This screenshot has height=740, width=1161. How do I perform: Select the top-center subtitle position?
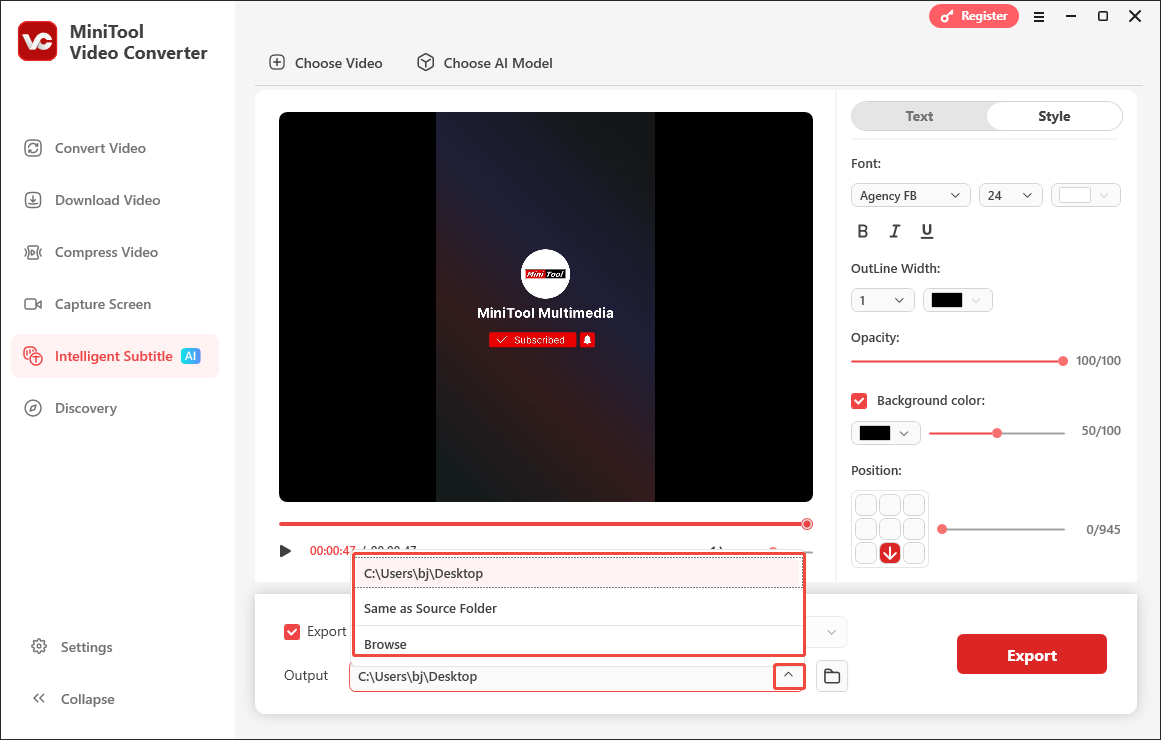[x=890, y=505]
